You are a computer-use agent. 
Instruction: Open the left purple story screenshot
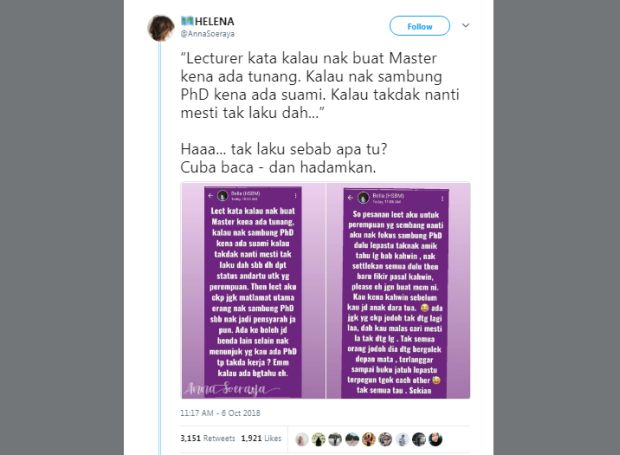click(x=253, y=291)
